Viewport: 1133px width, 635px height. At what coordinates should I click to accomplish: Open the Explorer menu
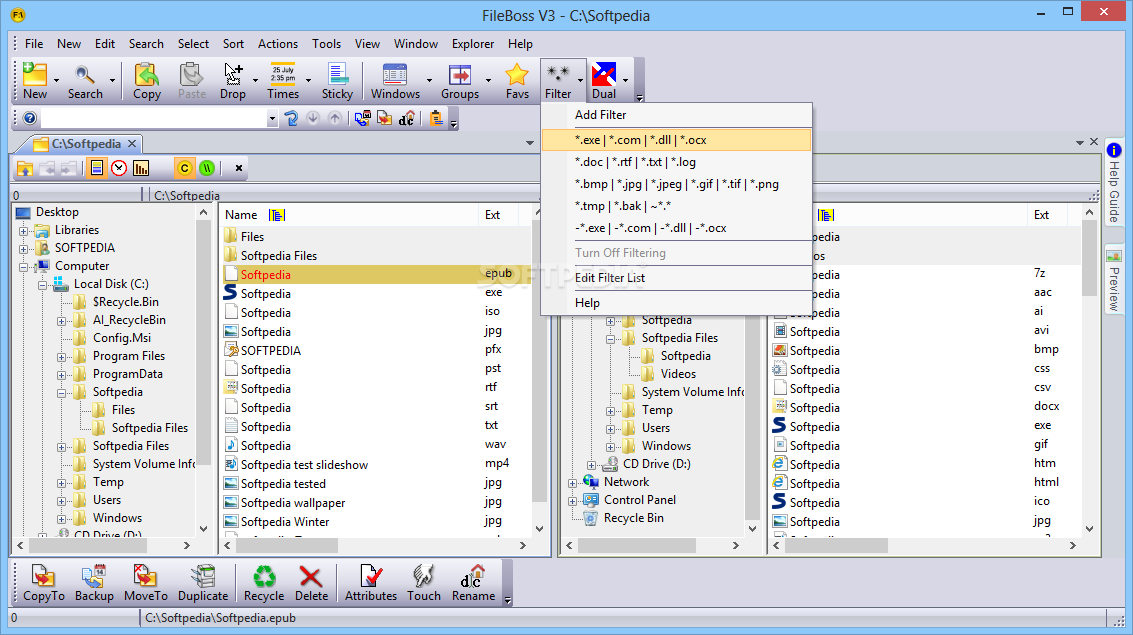click(x=473, y=43)
